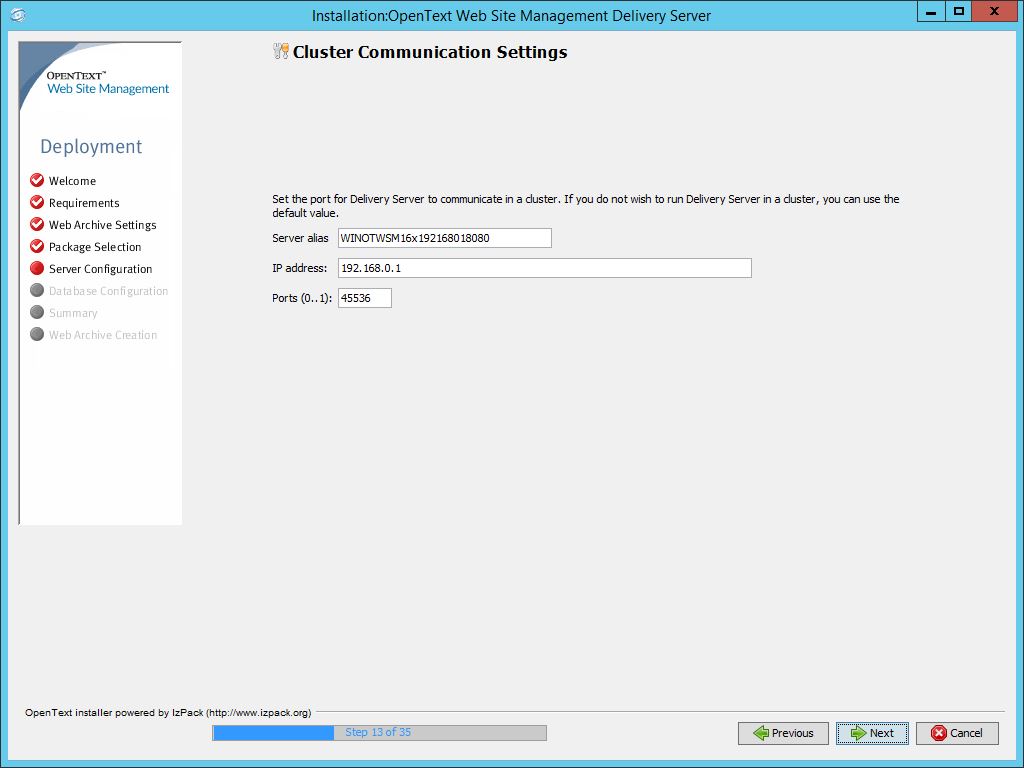Click the Next button
Viewport: 1024px width, 768px height.
872,733
